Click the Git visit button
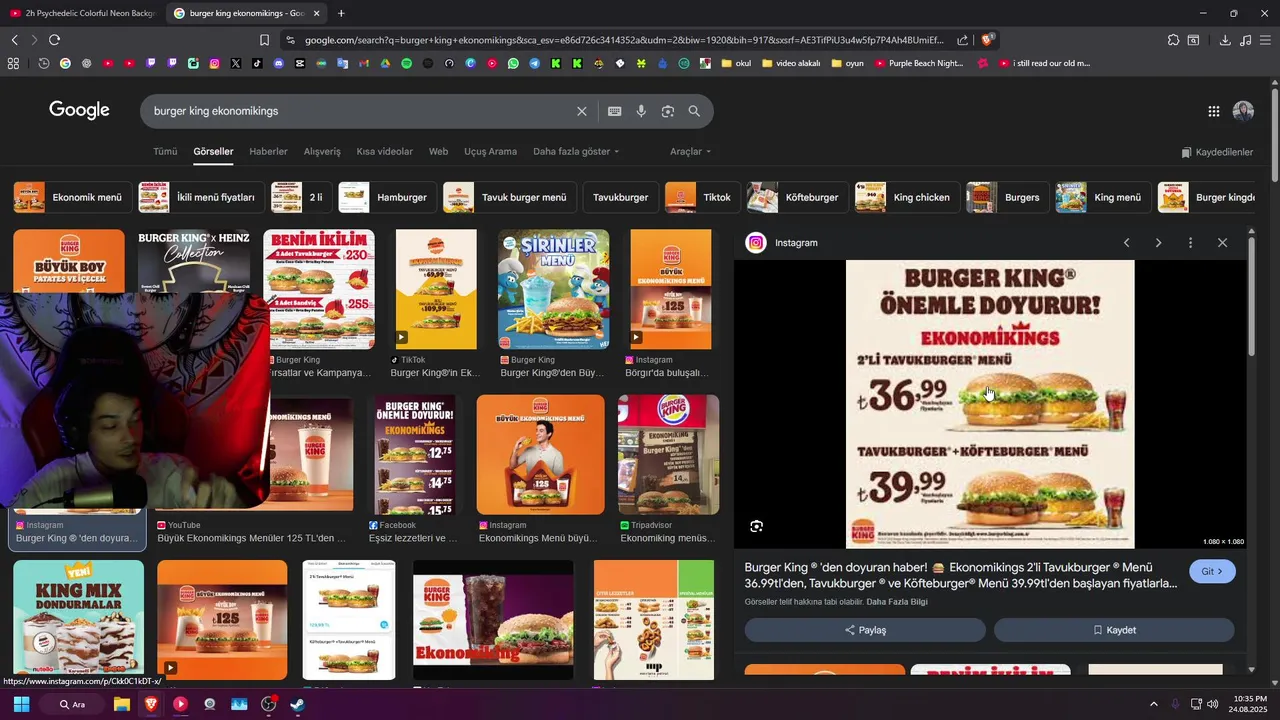1280x720 pixels. (1212, 571)
